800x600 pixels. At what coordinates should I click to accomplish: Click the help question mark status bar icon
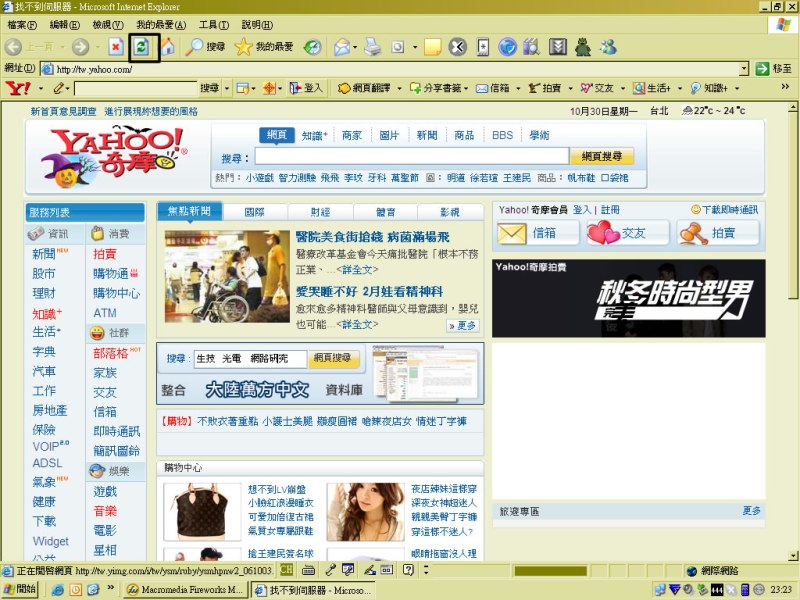(408, 570)
